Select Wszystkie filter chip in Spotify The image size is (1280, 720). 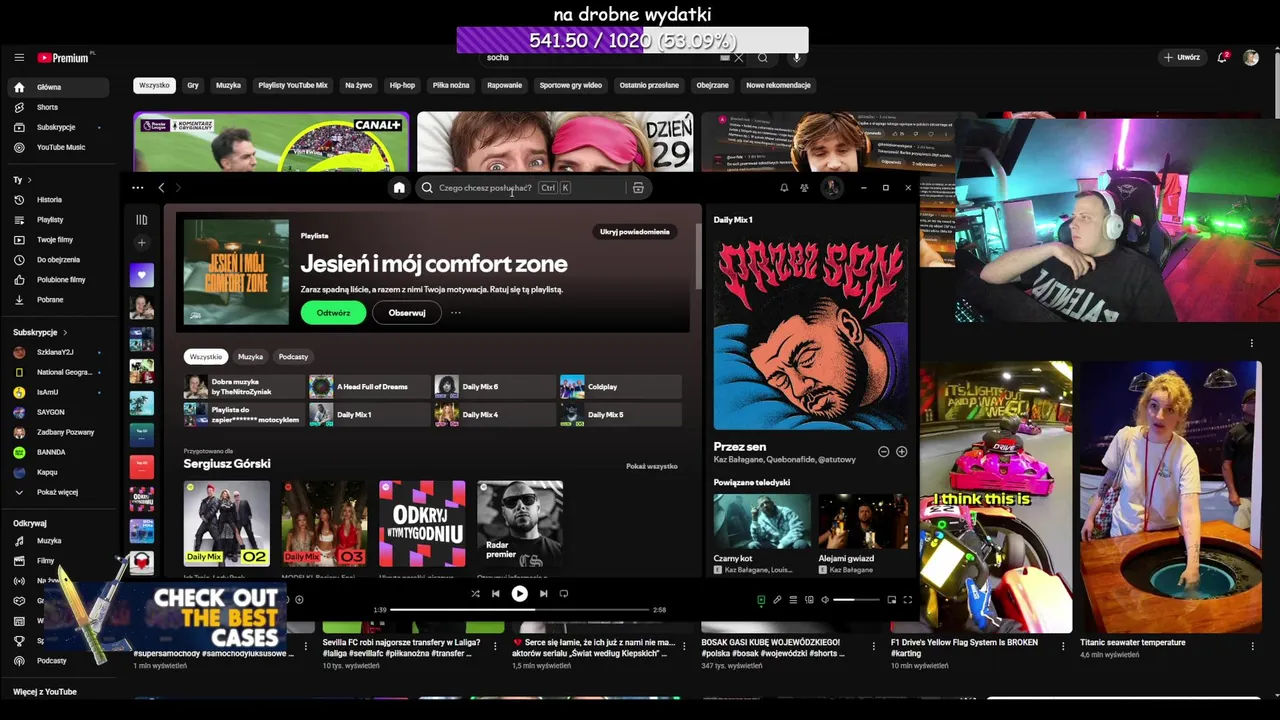pos(206,357)
